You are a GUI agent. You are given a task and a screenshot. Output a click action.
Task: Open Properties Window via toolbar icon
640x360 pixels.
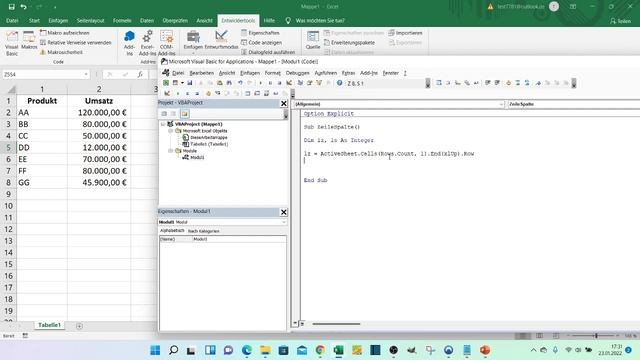(x=309, y=83)
